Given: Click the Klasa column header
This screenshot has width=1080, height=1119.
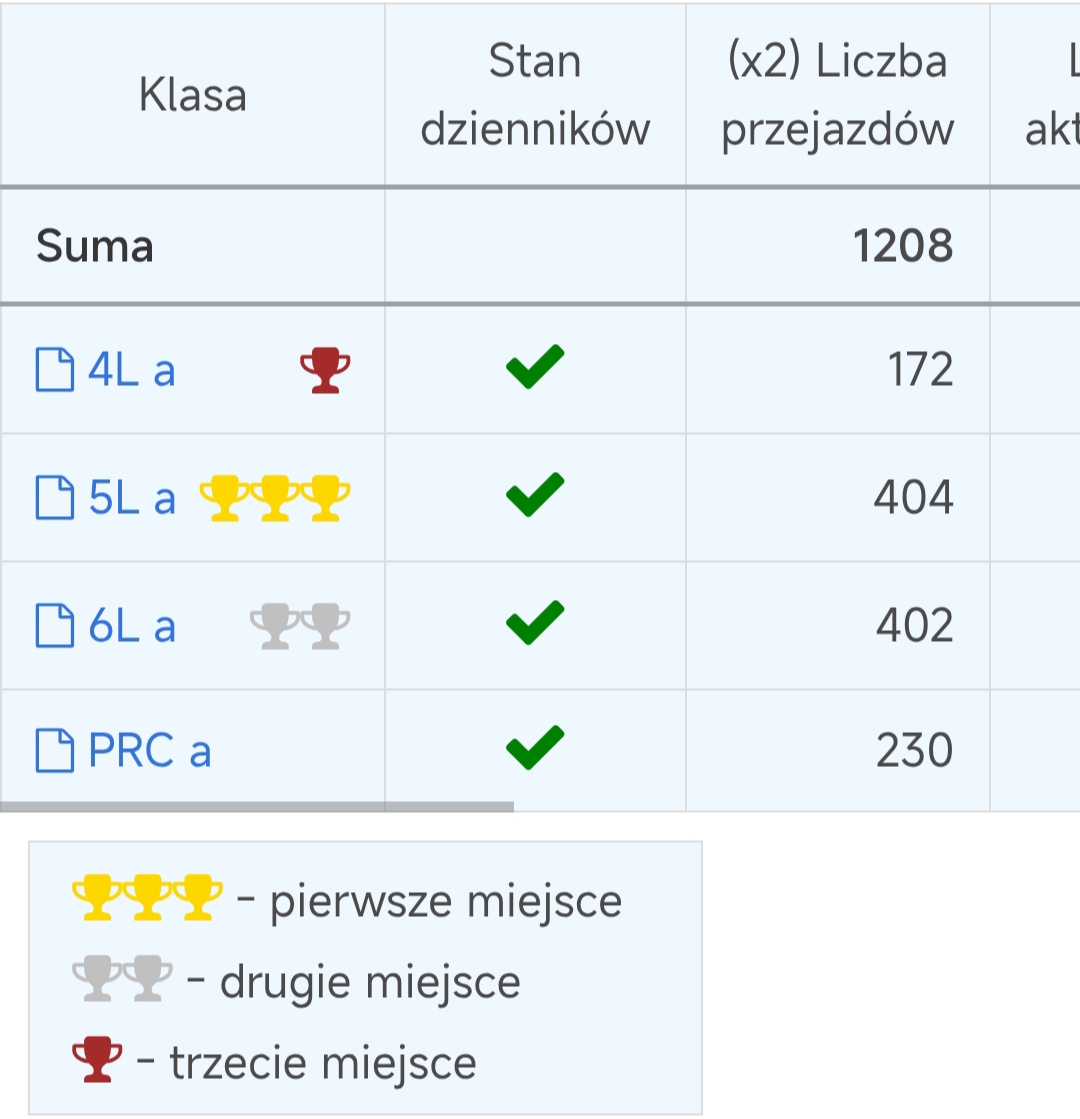Looking at the screenshot, I should (193, 95).
